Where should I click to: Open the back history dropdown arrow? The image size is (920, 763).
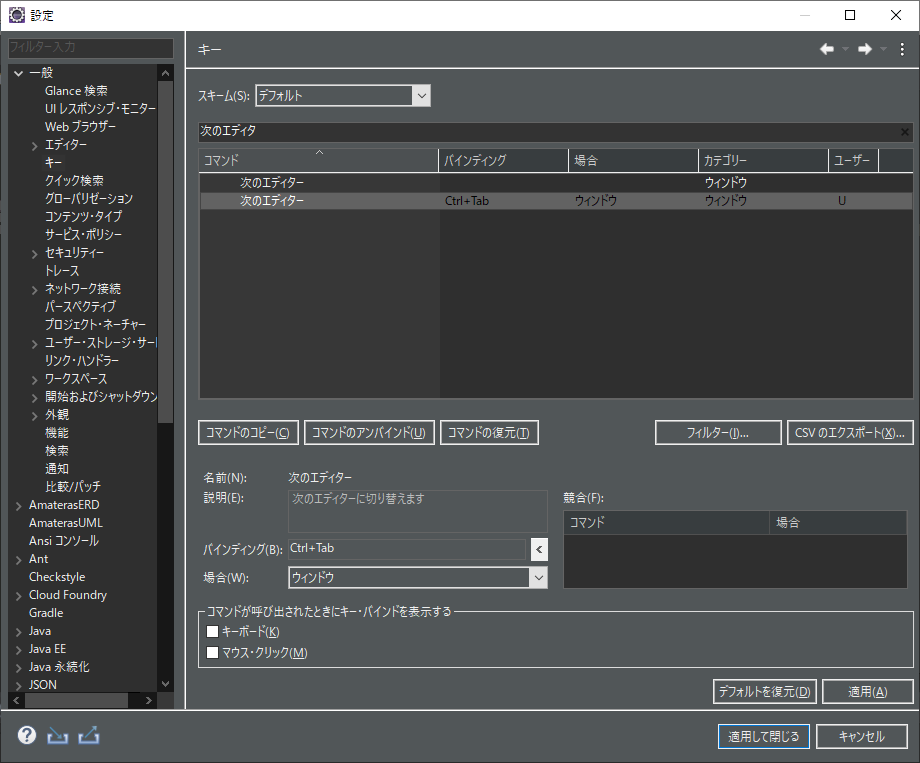tap(845, 49)
